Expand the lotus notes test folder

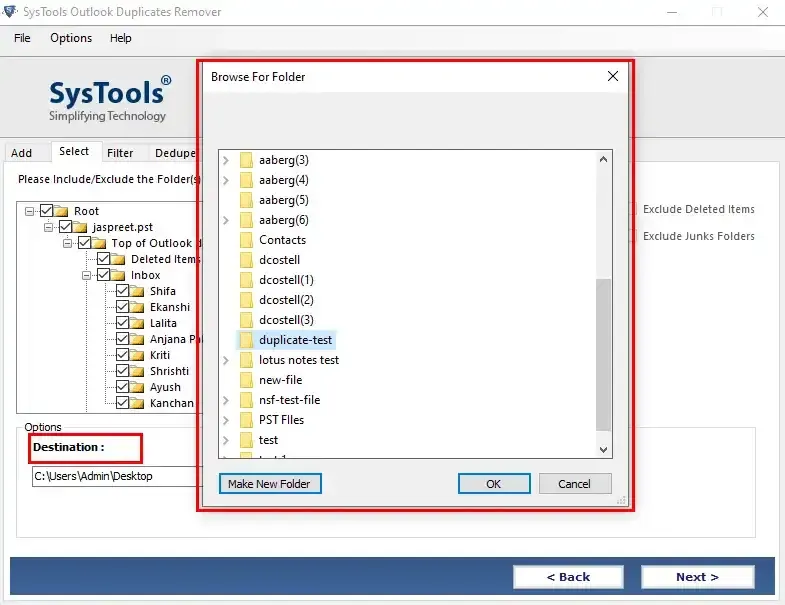226,360
